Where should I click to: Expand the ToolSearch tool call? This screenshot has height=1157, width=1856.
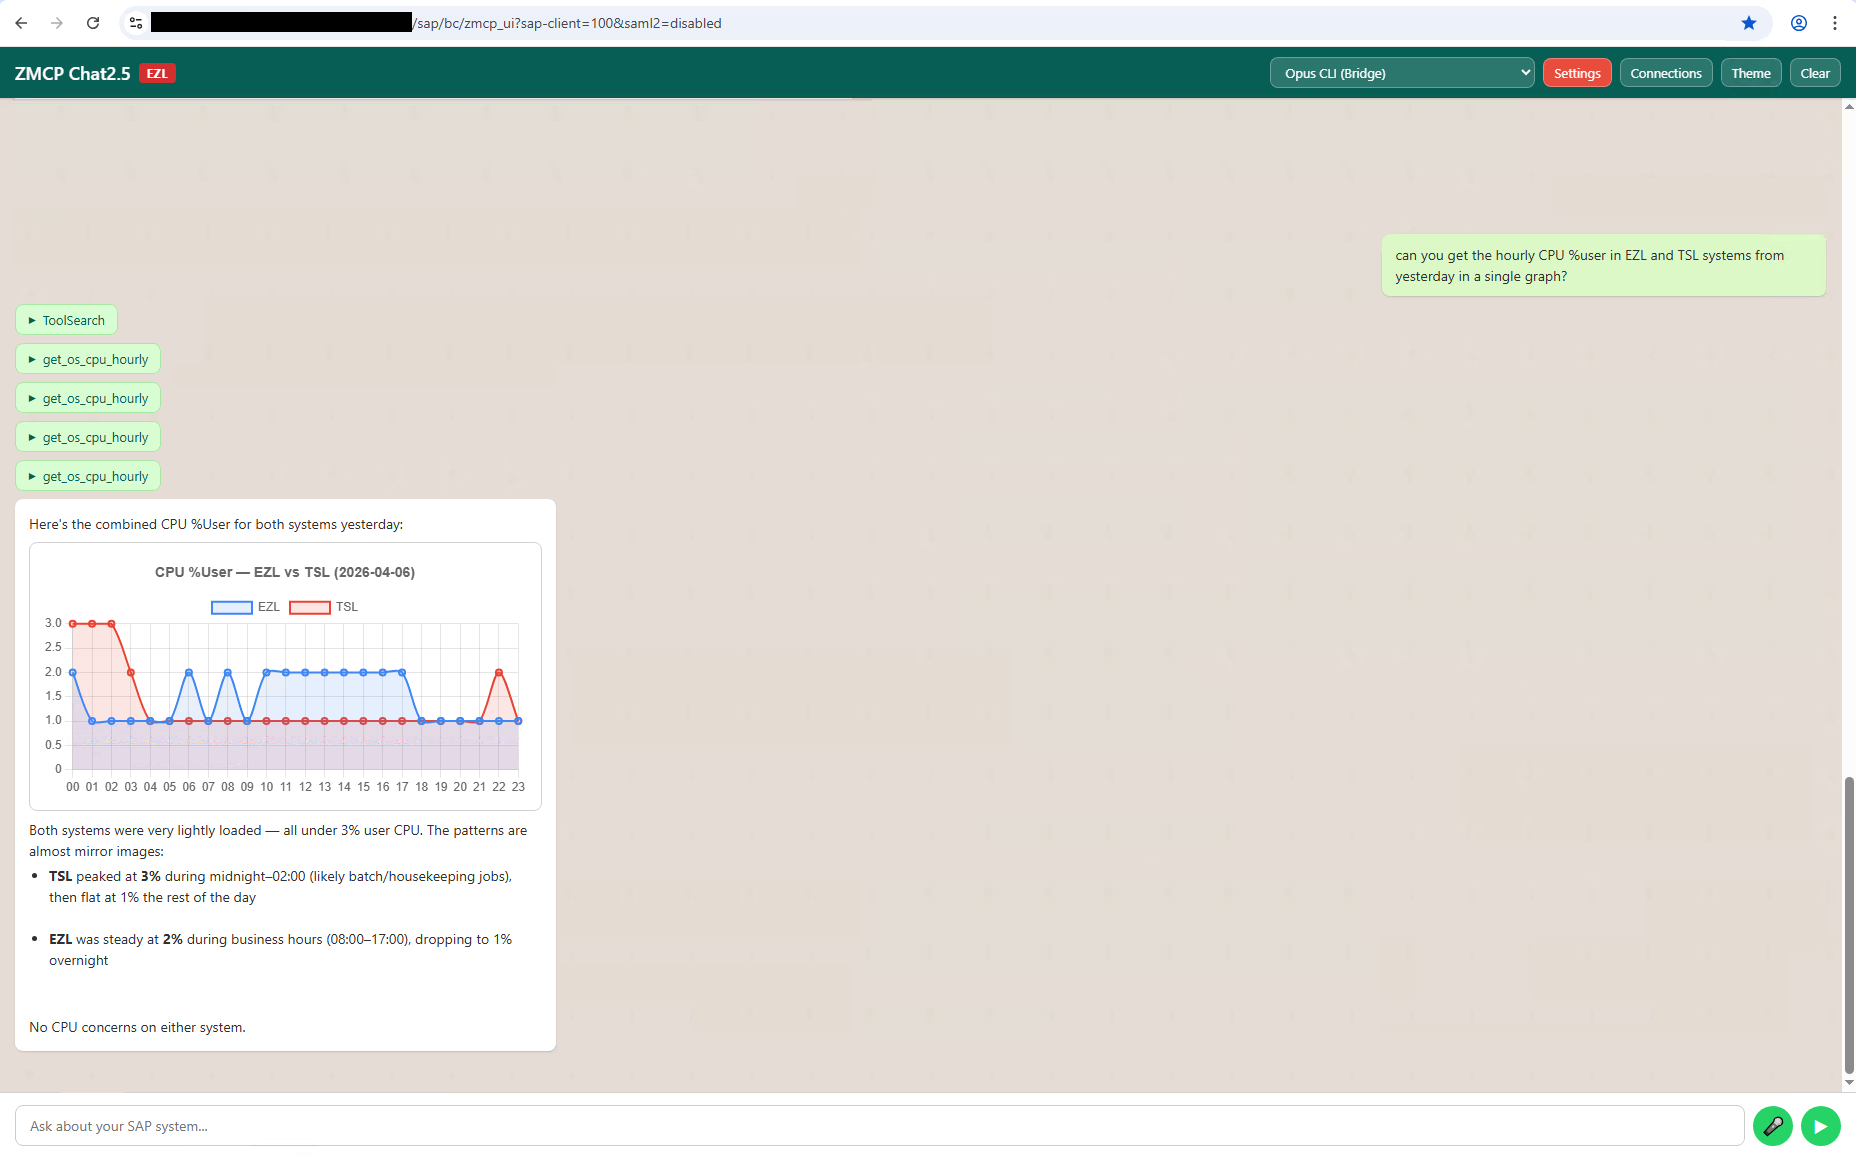66,320
